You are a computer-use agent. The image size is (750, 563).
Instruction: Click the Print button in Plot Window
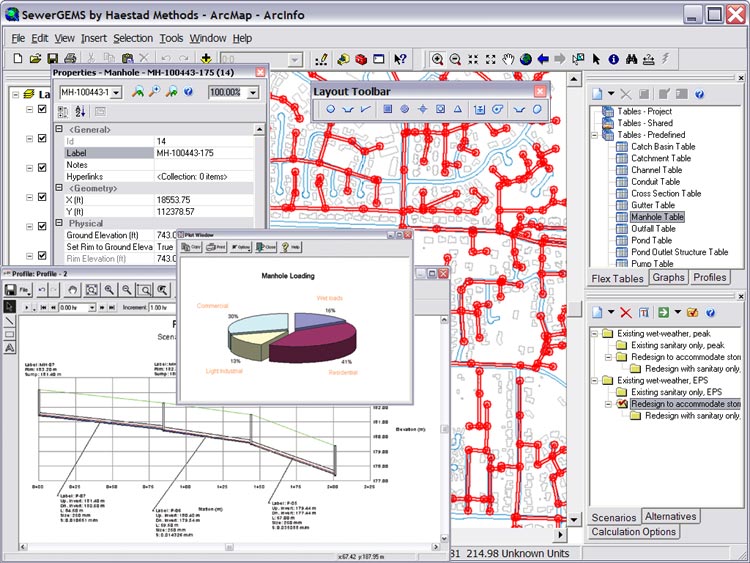click(x=216, y=247)
